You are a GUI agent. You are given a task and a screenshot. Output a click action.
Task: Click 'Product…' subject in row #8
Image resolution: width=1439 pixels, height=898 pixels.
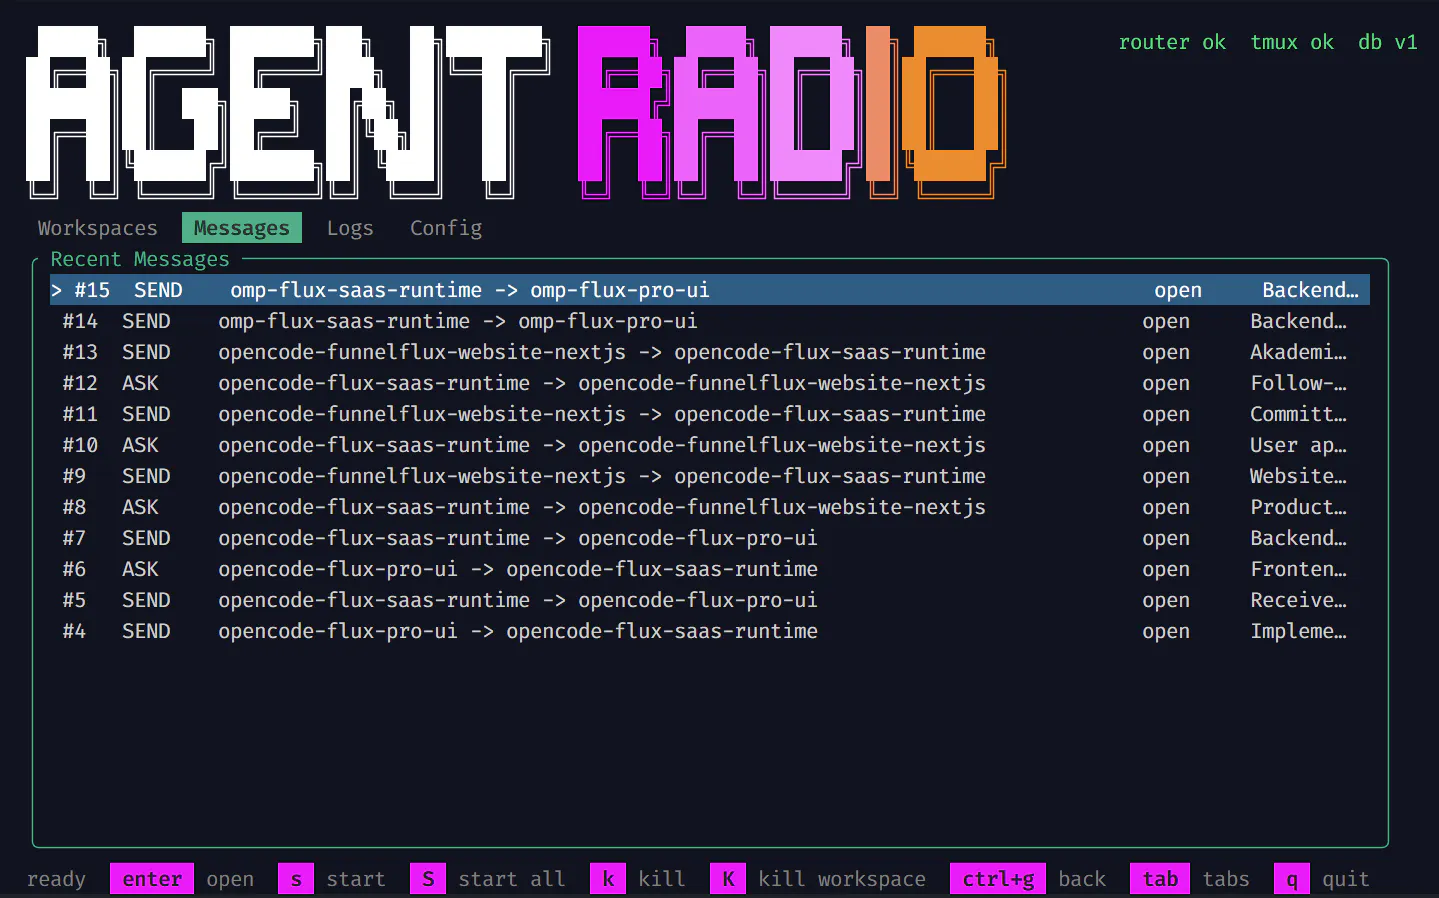tap(1298, 507)
